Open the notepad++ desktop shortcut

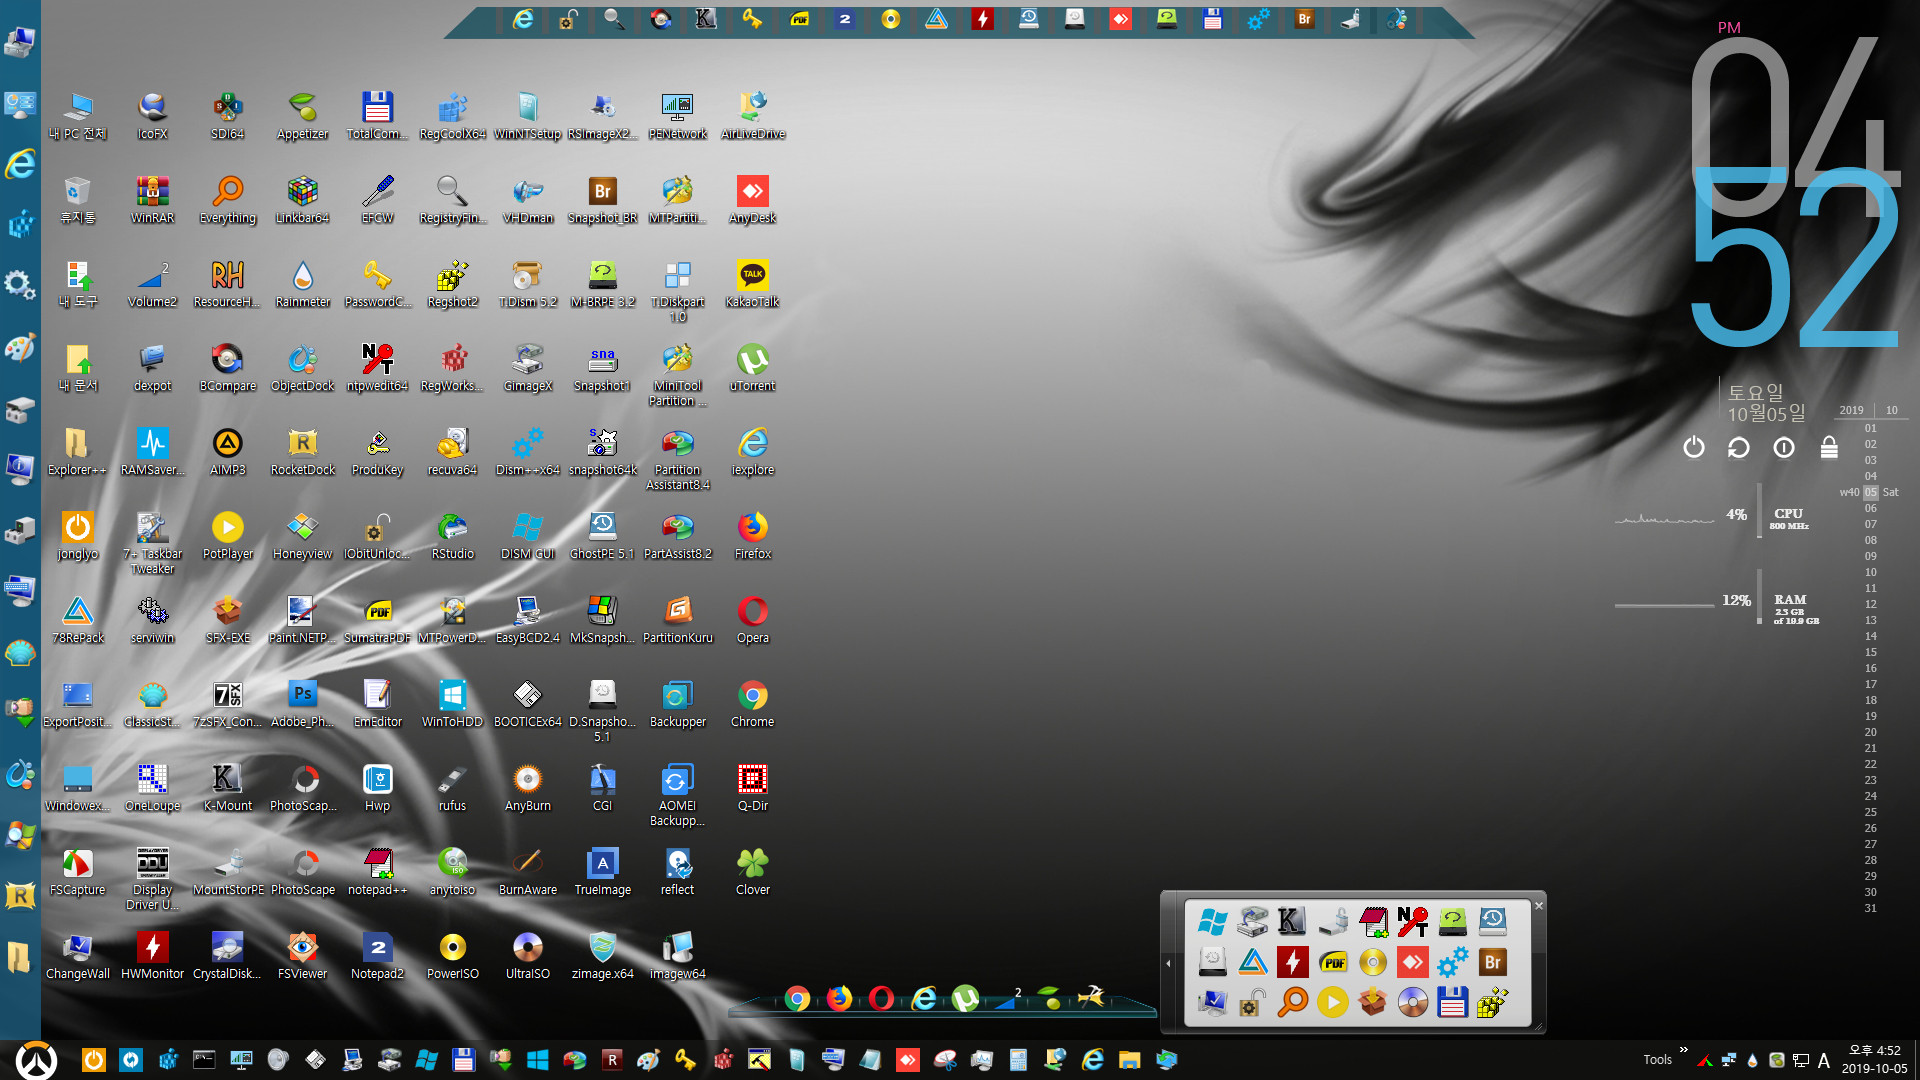[x=377, y=871]
